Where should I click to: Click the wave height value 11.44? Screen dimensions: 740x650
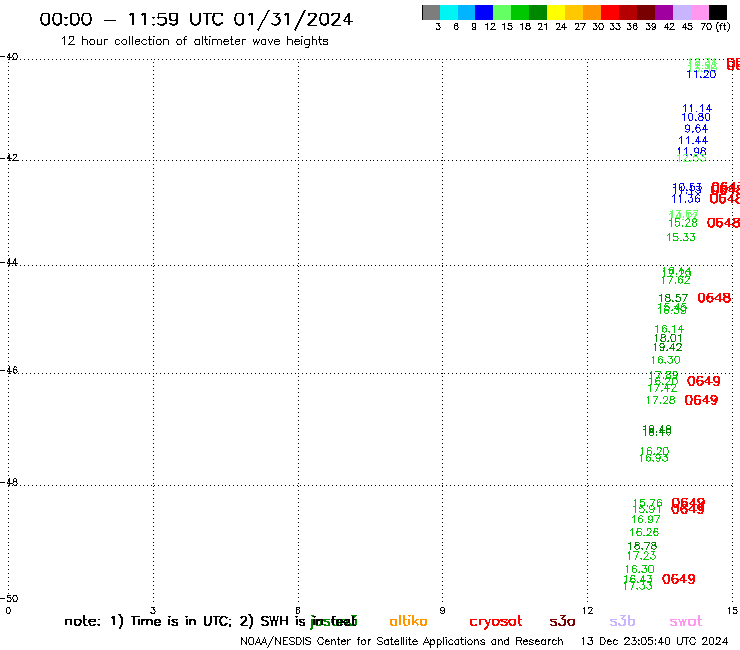(693, 141)
